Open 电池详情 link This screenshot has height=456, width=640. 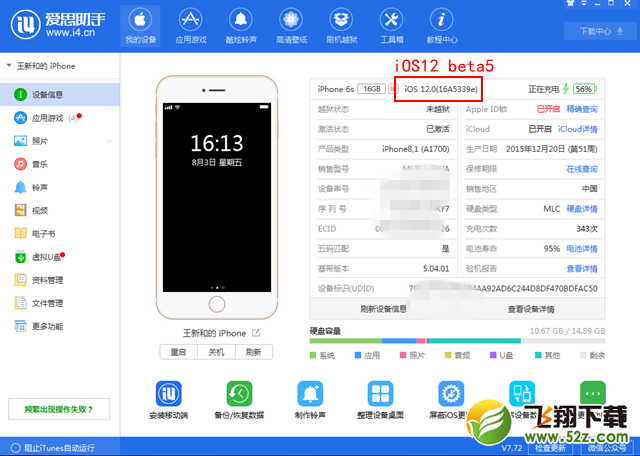582,249
